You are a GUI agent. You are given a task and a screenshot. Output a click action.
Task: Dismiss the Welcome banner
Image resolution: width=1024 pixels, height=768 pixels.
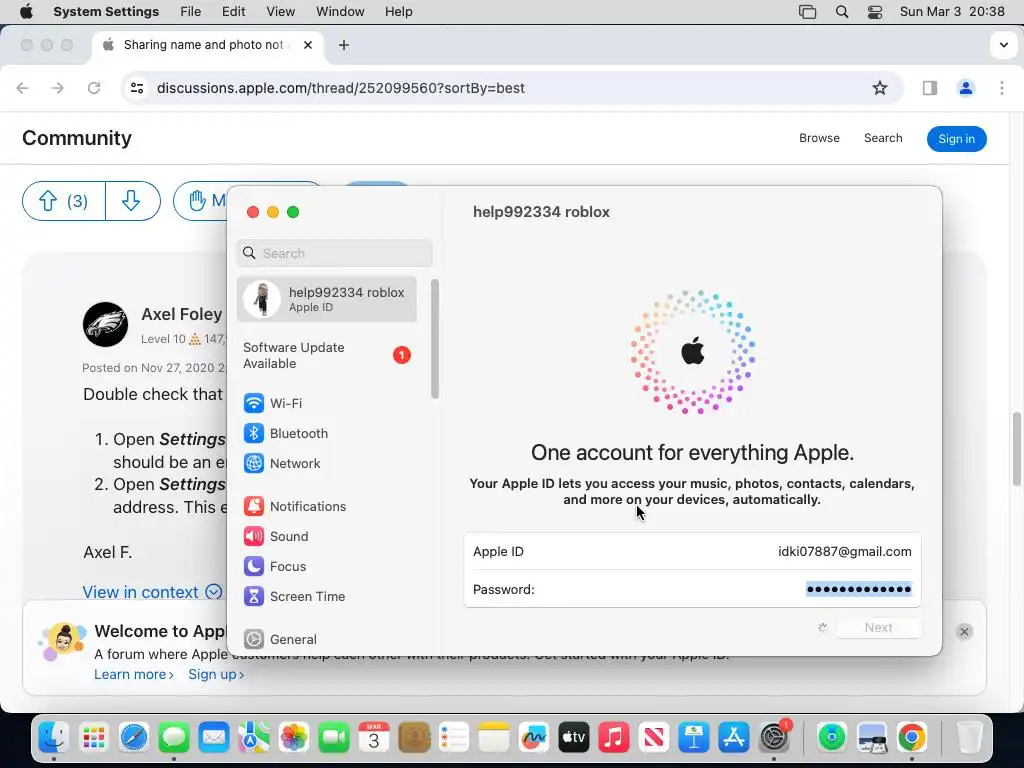click(x=964, y=632)
